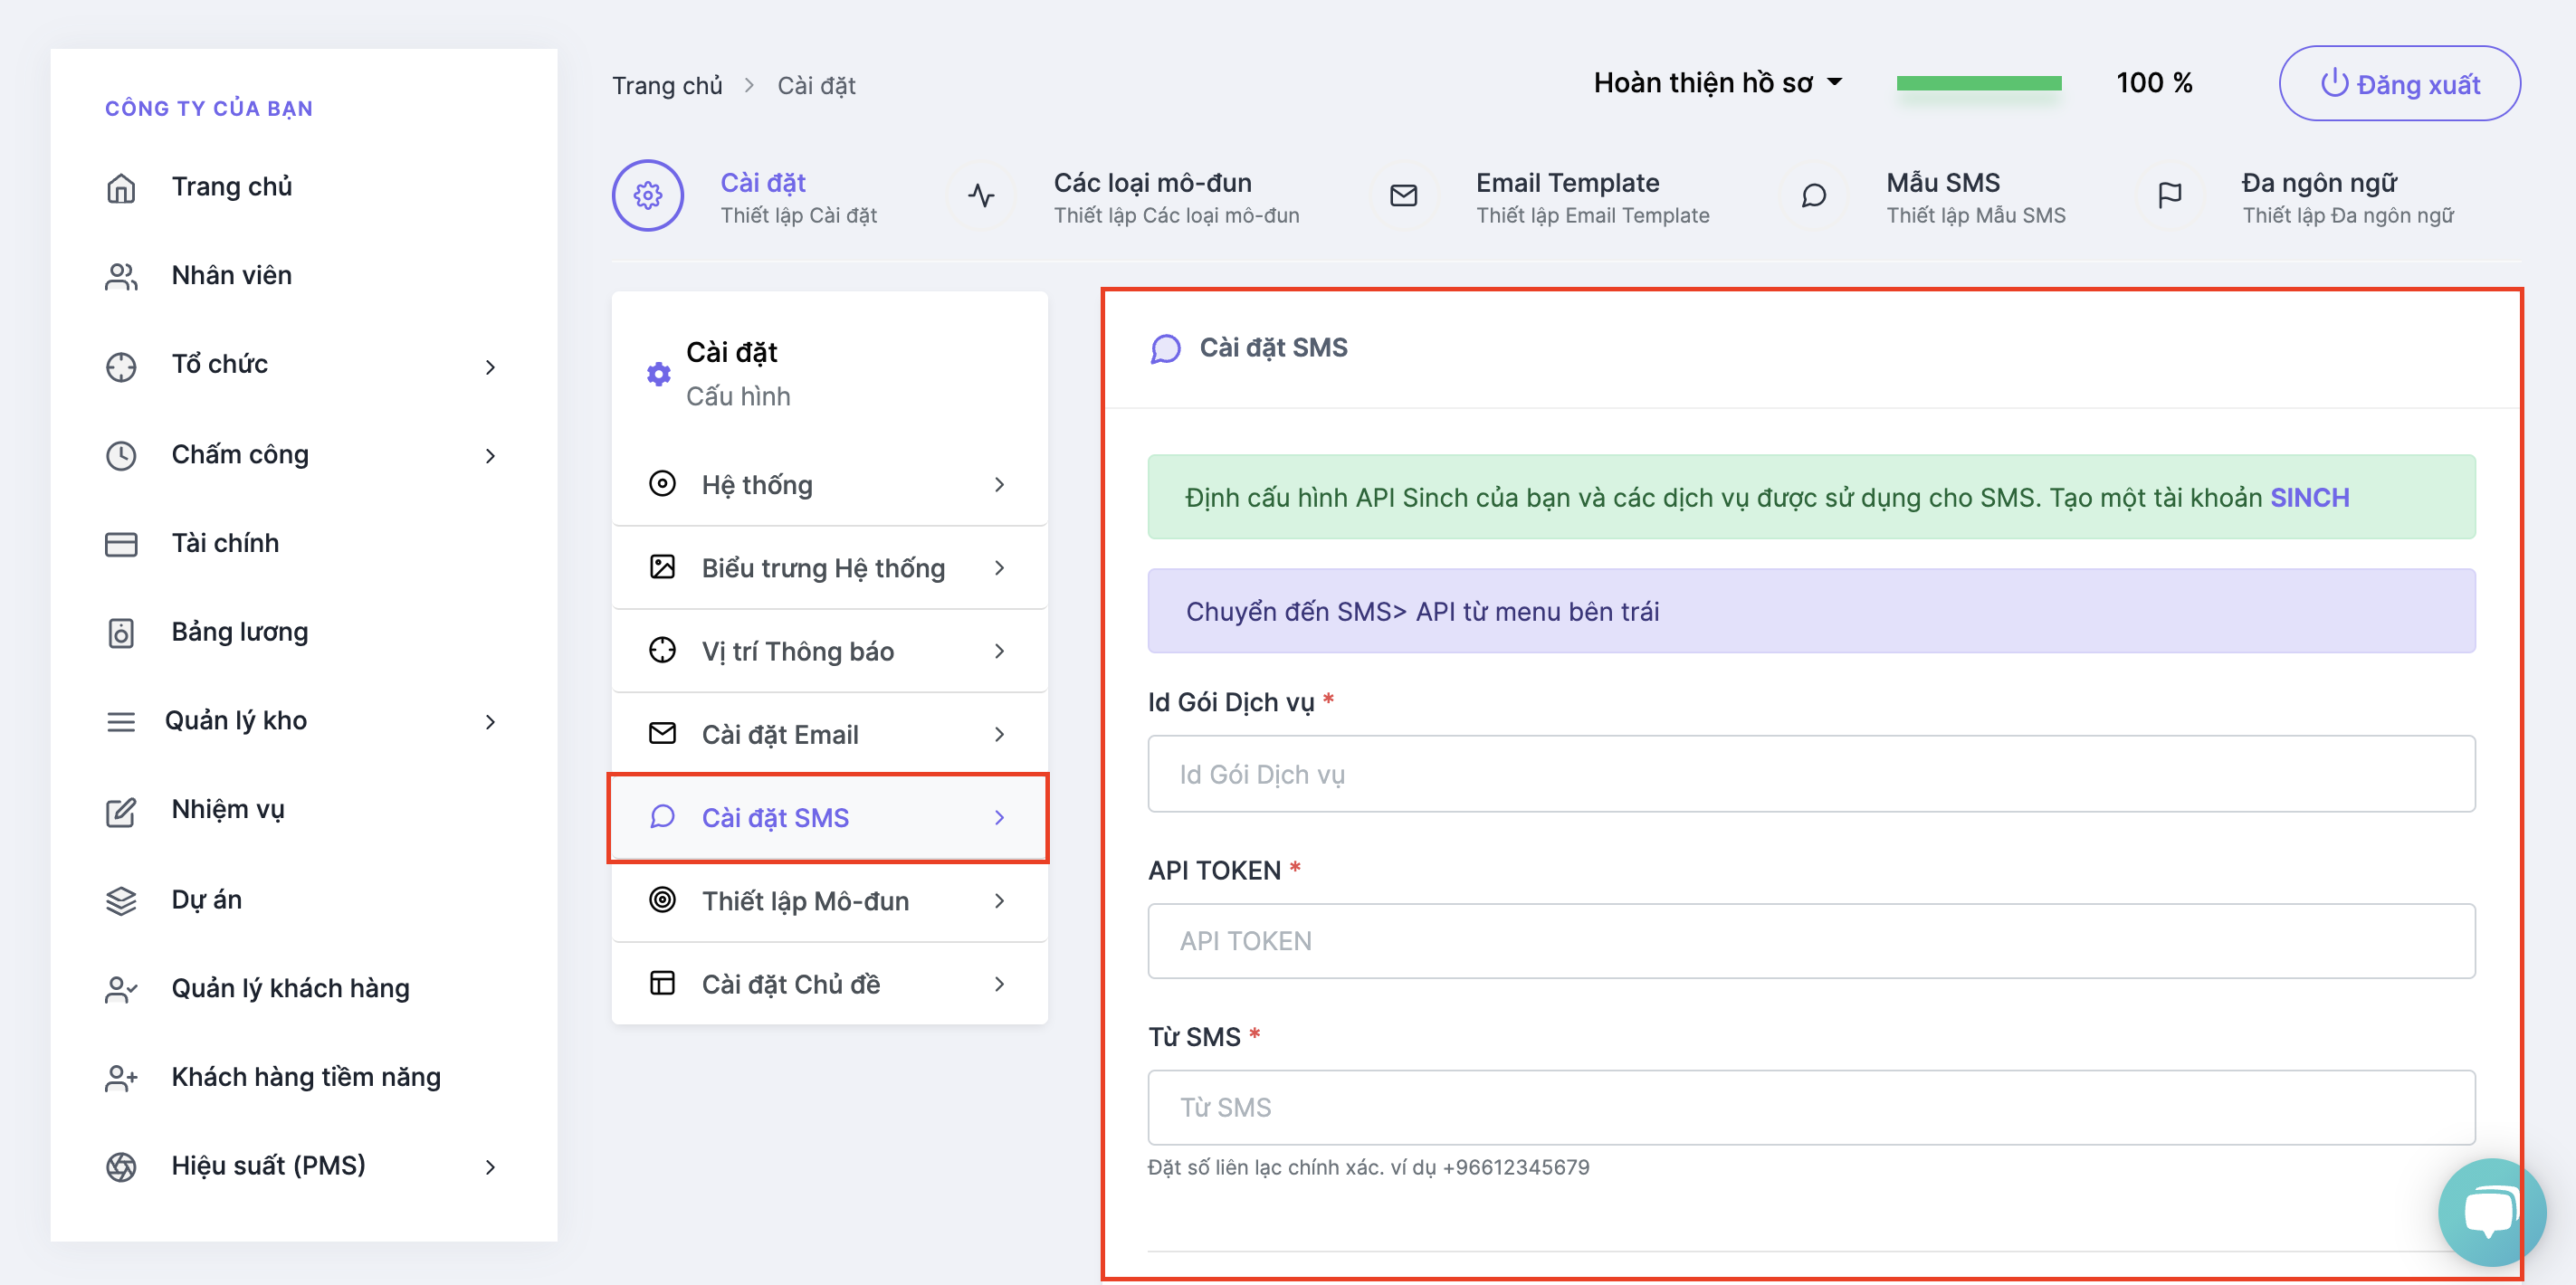Focus the Từ SMS input field
Screen dimensions: 2576x1285
click(x=1811, y=1107)
